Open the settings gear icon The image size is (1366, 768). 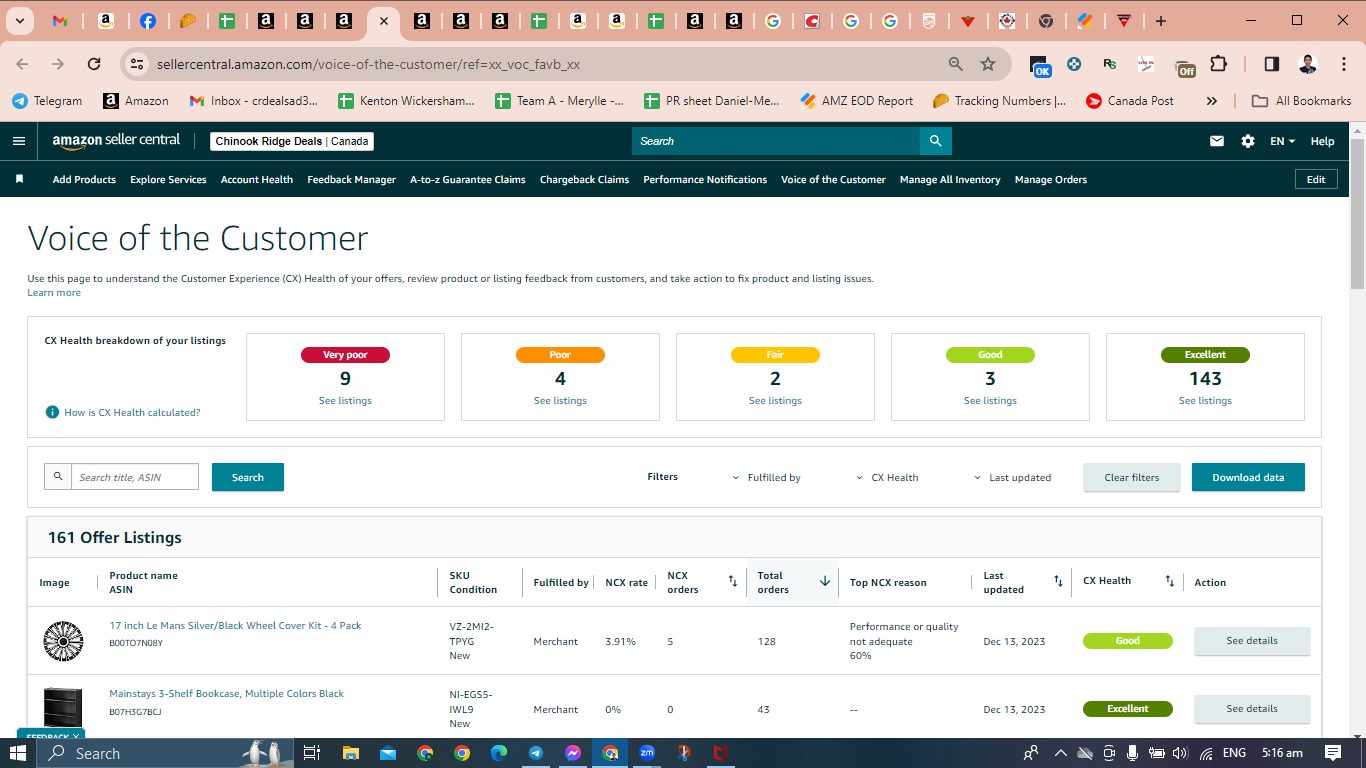1248,141
